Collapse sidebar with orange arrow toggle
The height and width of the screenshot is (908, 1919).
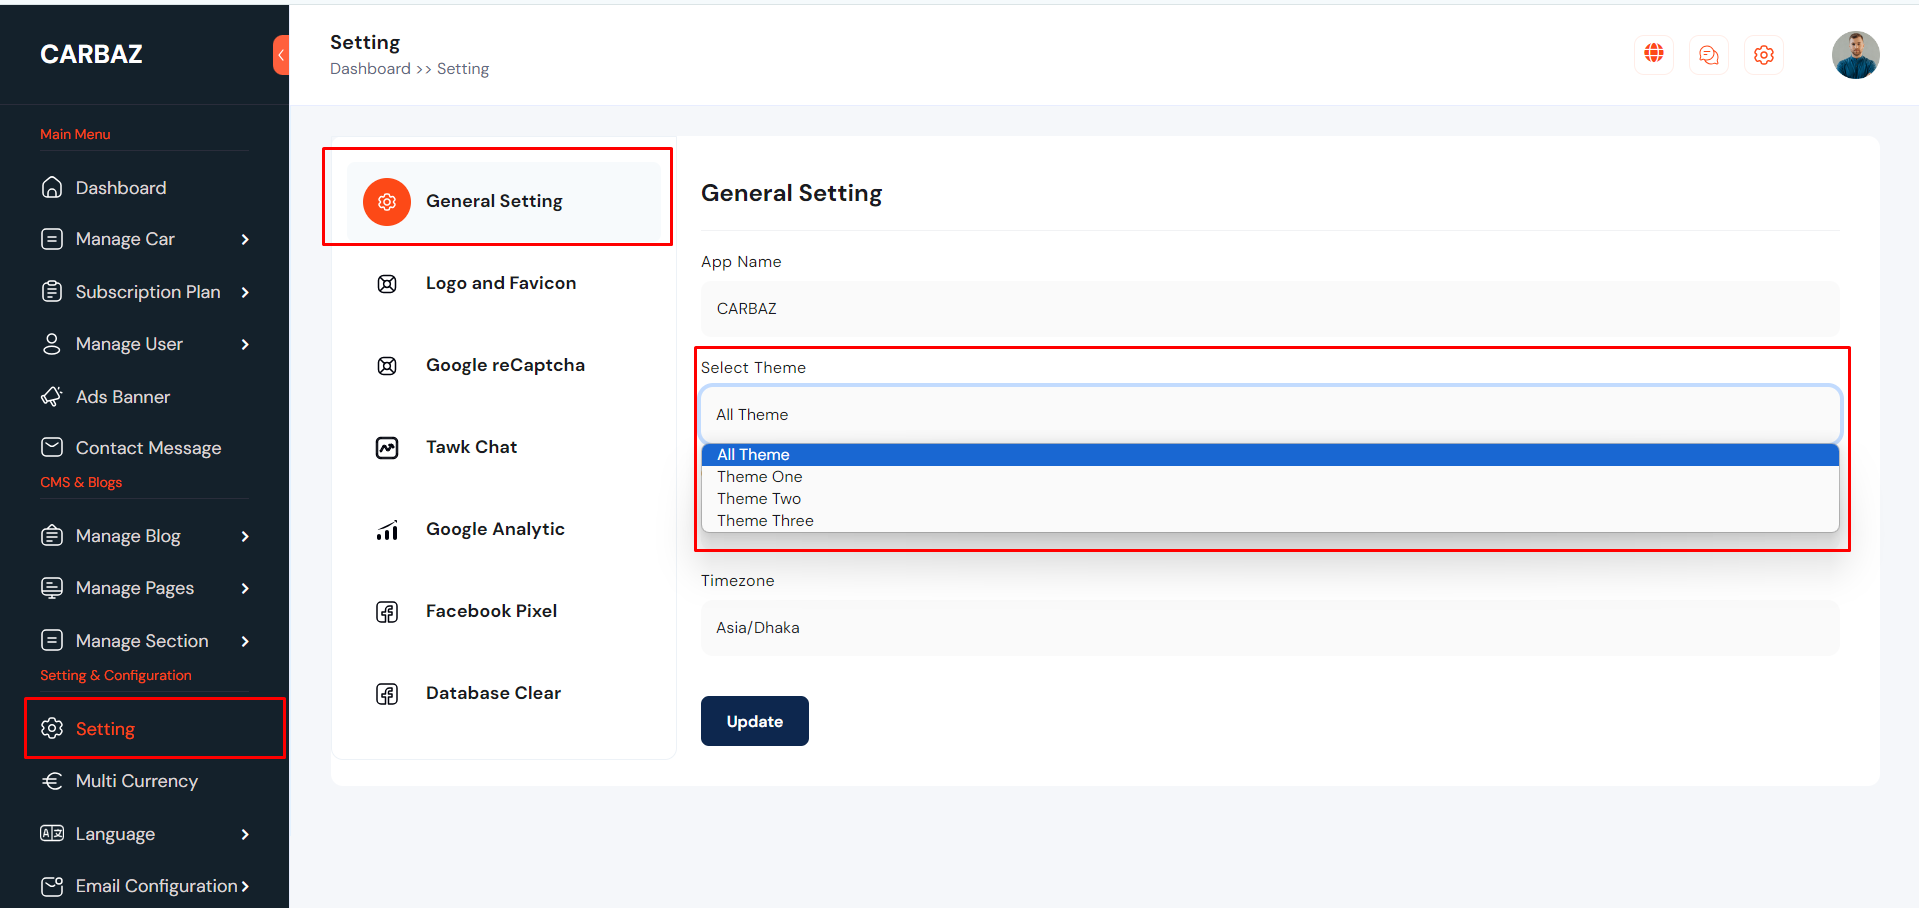pos(281,55)
